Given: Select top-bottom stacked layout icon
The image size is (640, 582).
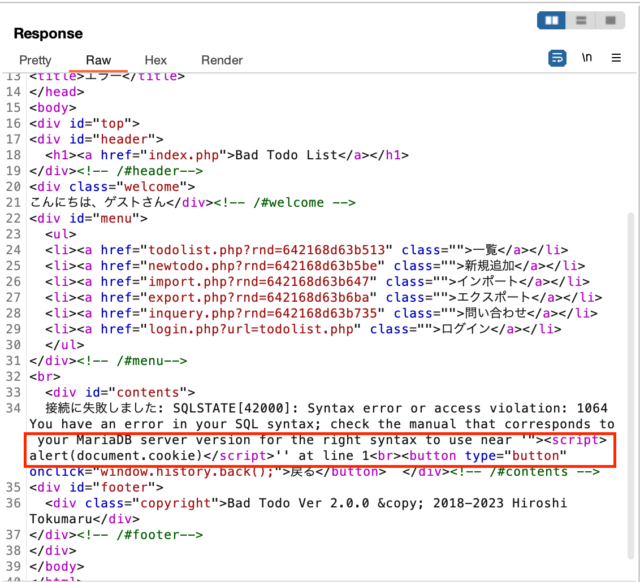Looking at the screenshot, I should [581, 20].
